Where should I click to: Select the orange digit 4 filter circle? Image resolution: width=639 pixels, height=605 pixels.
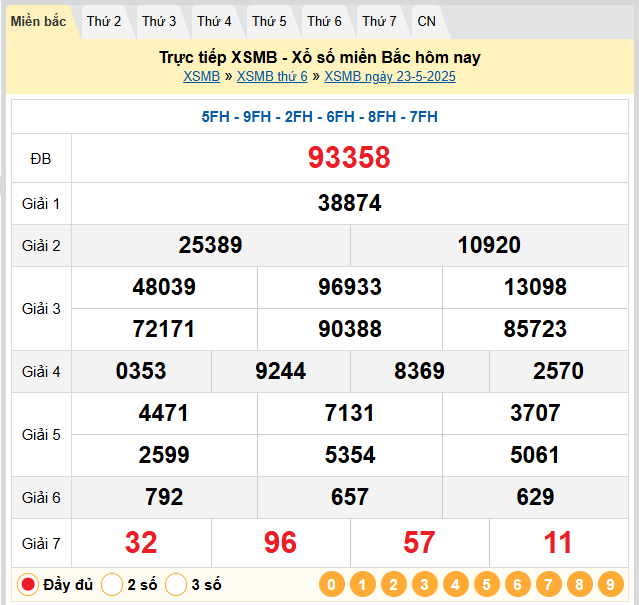[x=455, y=585]
